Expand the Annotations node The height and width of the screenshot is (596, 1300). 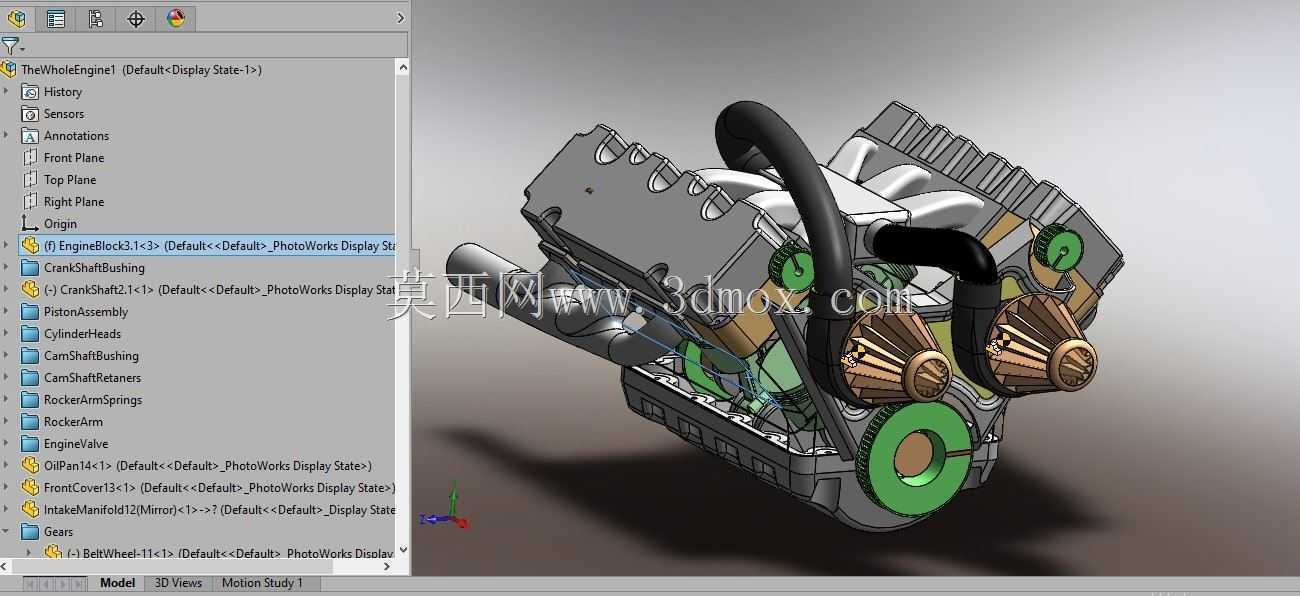(6, 136)
